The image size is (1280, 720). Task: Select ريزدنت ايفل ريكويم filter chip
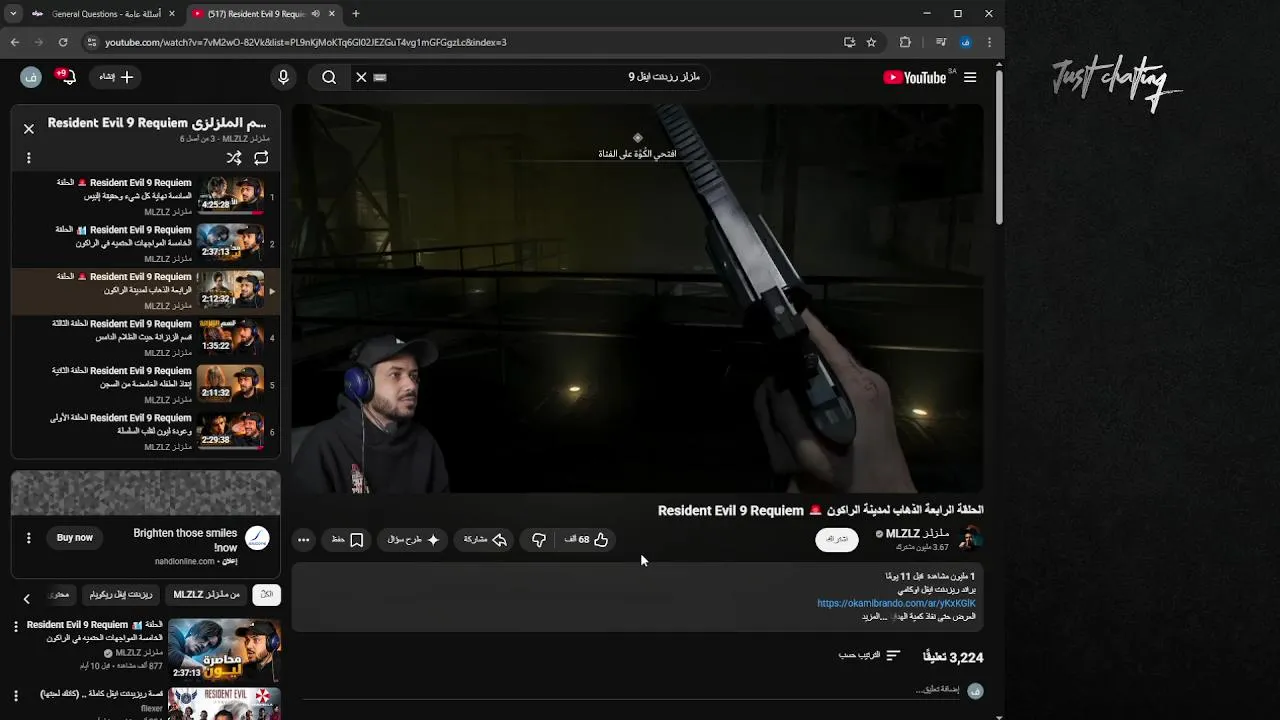pyautogui.click(x=121, y=595)
